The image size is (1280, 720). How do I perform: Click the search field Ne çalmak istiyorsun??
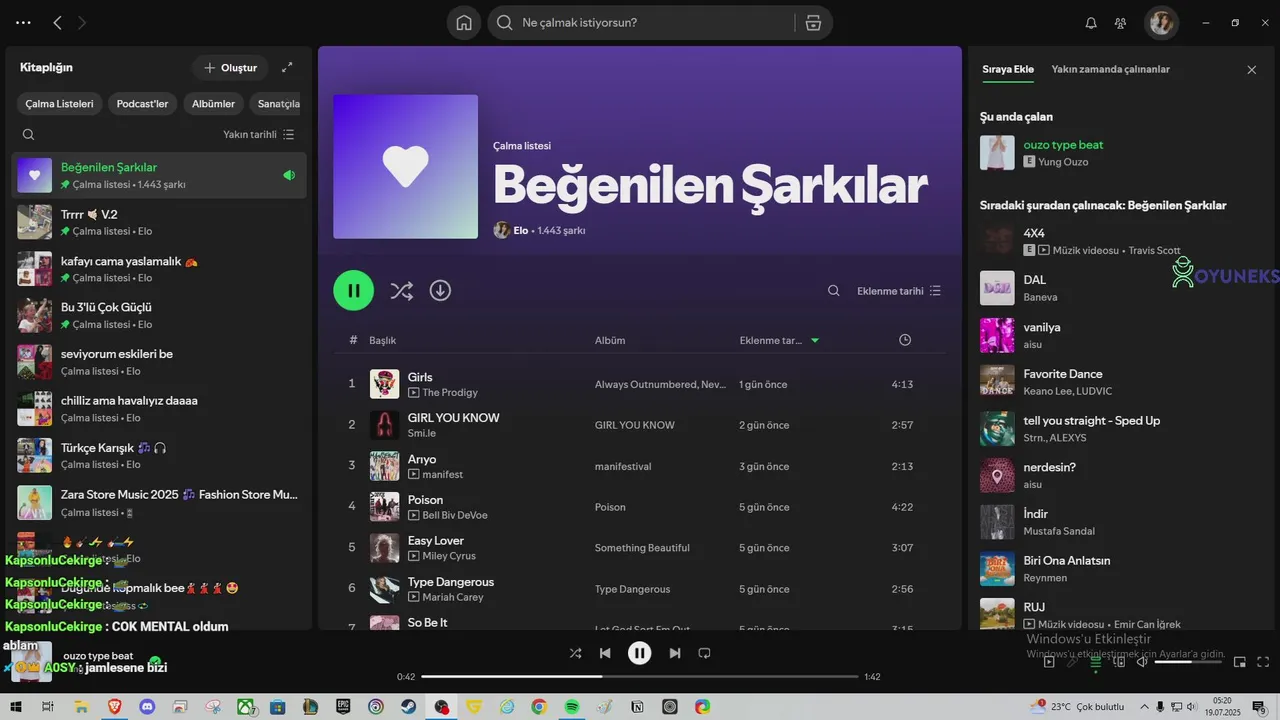(x=655, y=22)
